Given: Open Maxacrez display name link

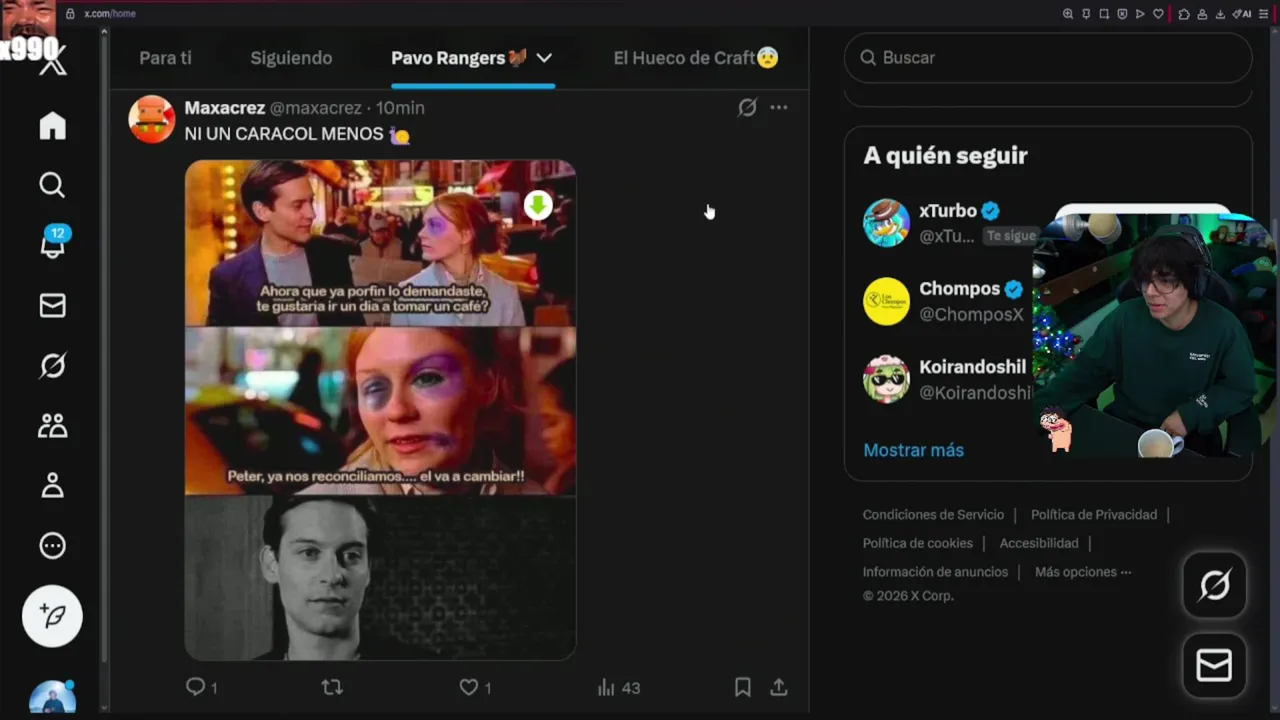Looking at the screenshot, I should [x=225, y=108].
